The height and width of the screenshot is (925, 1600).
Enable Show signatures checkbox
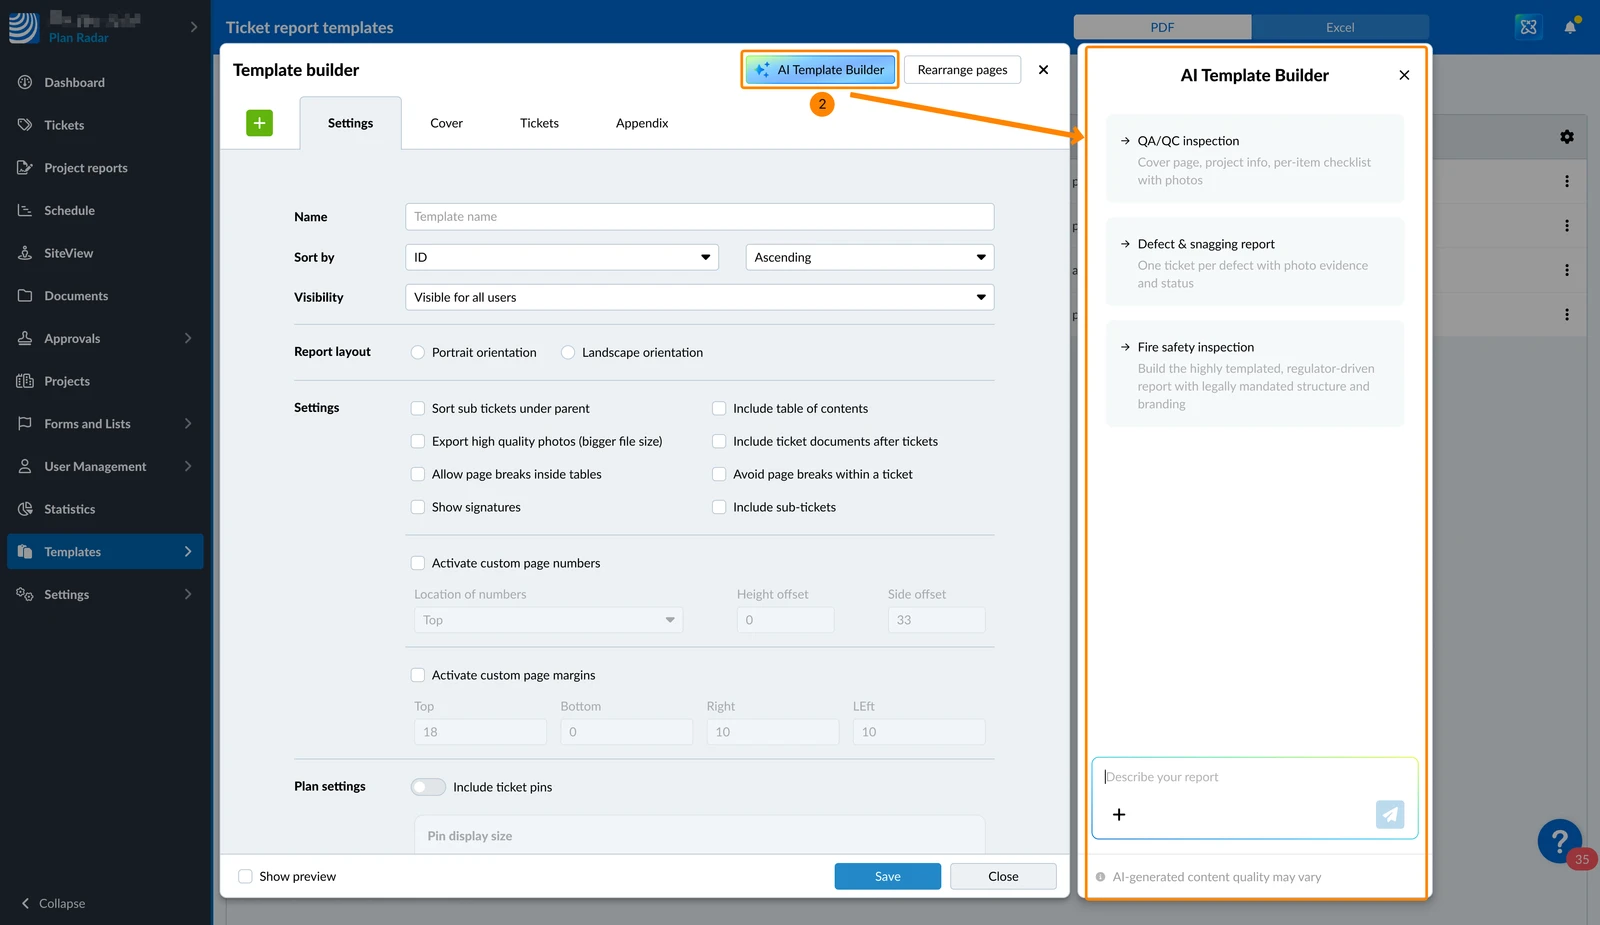[418, 507]
